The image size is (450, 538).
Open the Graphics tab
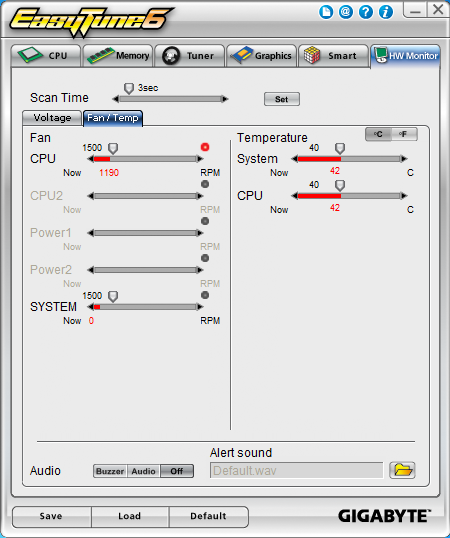(x=261, y=56)
